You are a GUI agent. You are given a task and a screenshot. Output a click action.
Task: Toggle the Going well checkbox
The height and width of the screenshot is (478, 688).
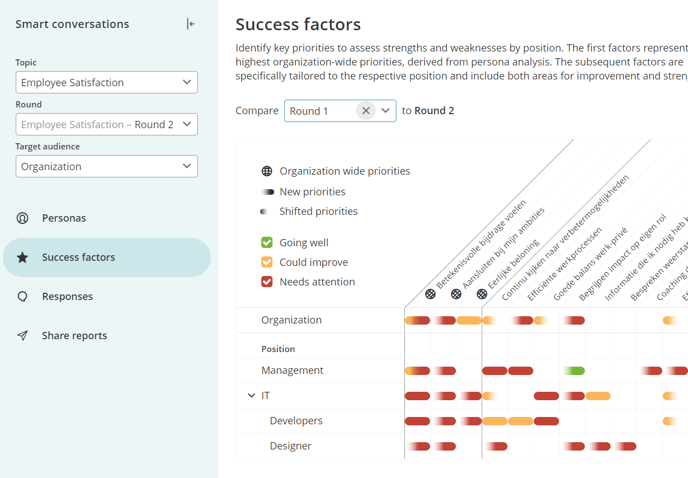[x=267, y=242]
